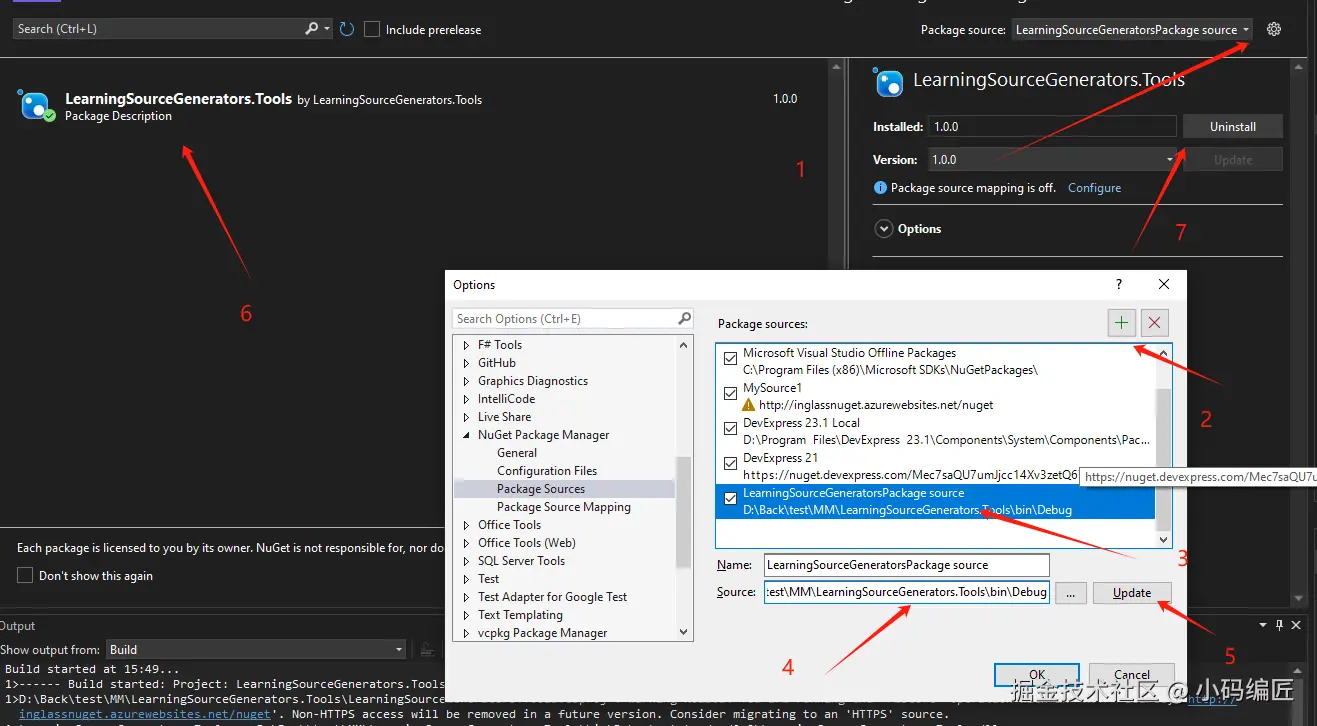1317x726 pixels.
Task: Click the Search Options magnifier icon
Action: [684, 319]
